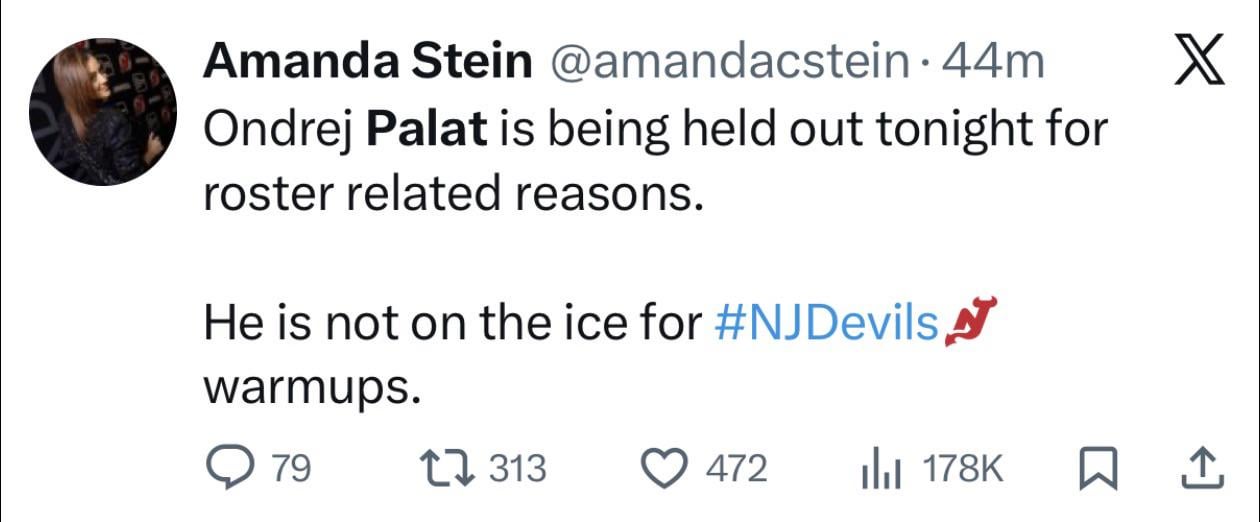
Task: Click the text "roster related reasons."
Action: pos(449,194)
